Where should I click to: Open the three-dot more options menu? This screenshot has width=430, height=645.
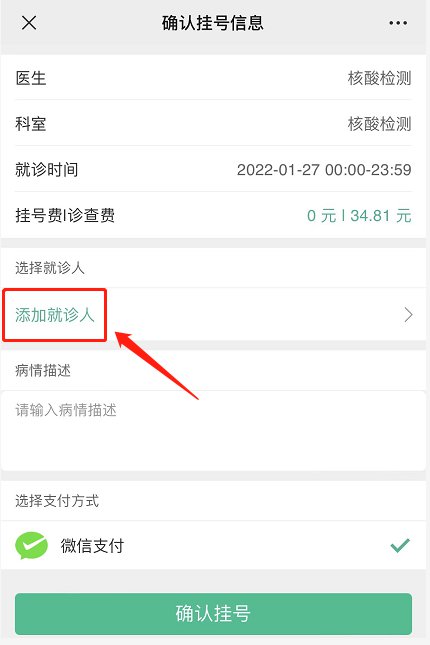398,23
